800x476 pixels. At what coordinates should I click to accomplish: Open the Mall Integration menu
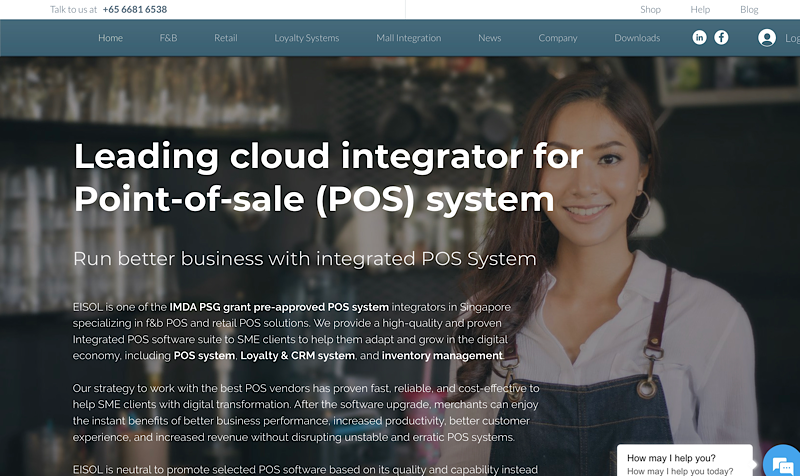point(409,38)
